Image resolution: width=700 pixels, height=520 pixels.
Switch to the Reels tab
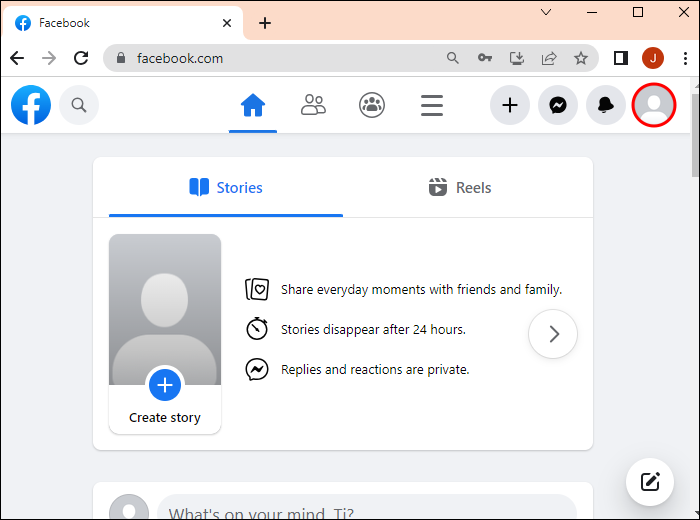click(x=460, y=188)
